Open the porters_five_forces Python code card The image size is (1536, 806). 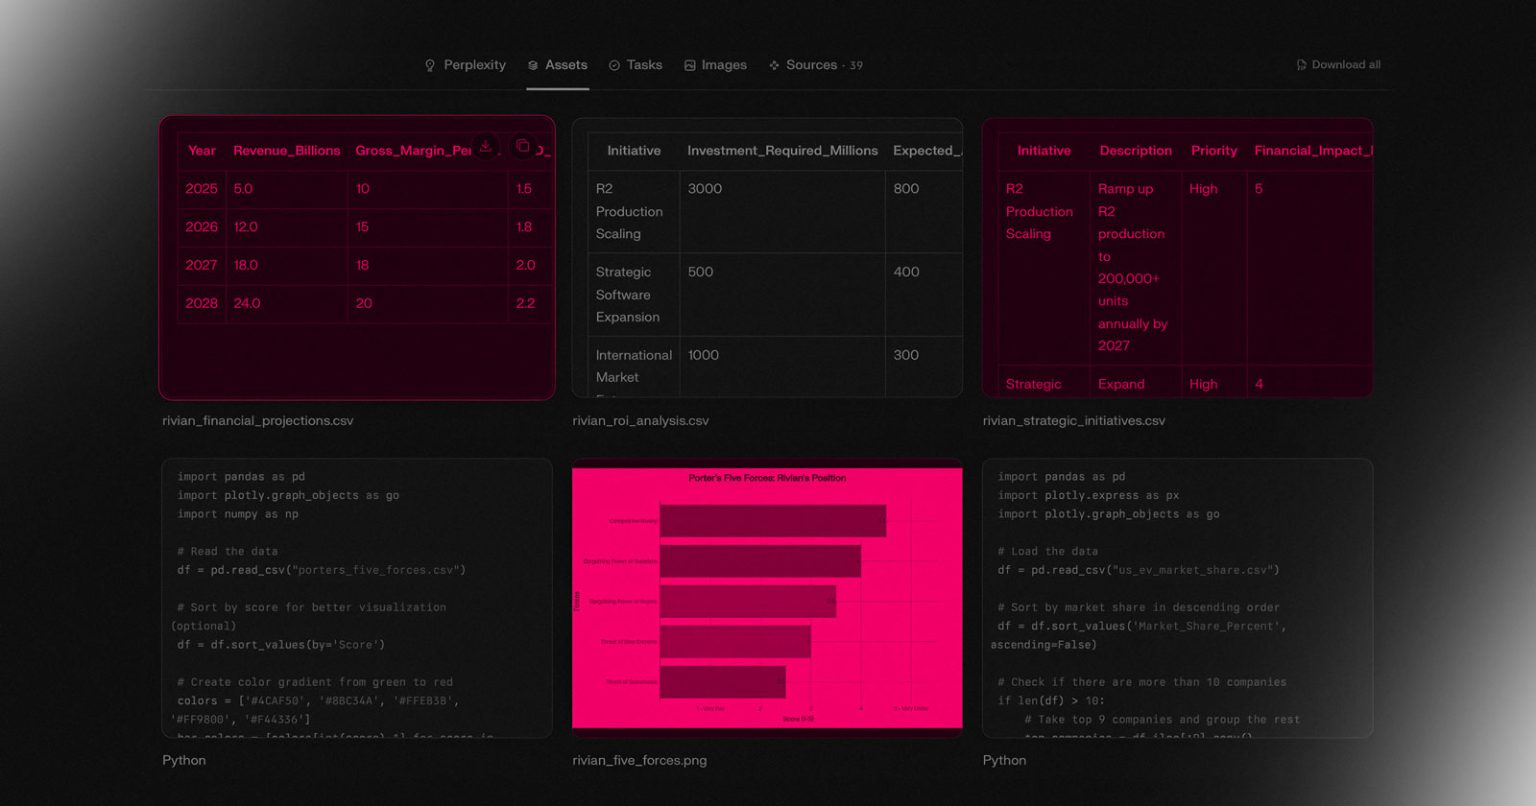[x=357, y=598]
